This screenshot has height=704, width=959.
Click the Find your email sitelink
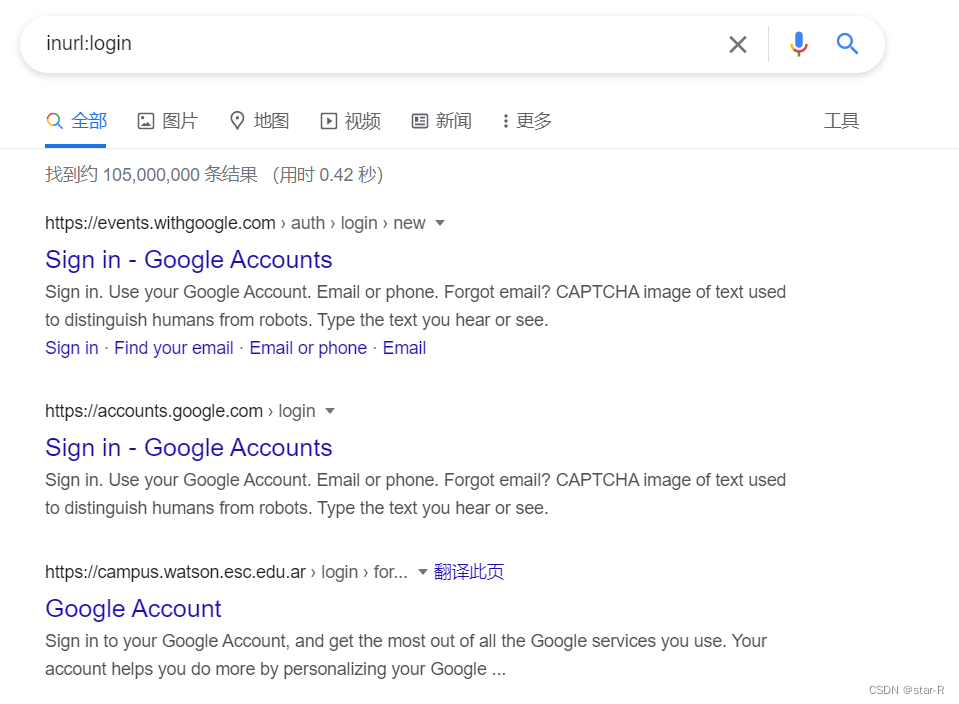click(174, 348)
